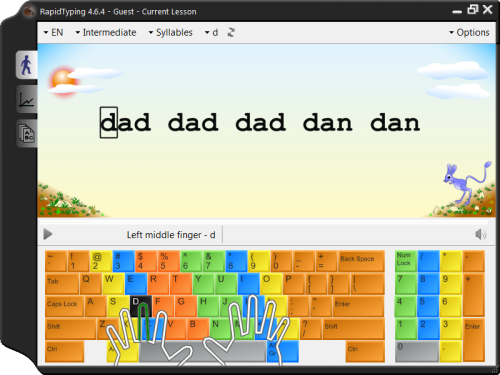
Task: Start the lesson with the play button
Action: [x=48, y=234]
